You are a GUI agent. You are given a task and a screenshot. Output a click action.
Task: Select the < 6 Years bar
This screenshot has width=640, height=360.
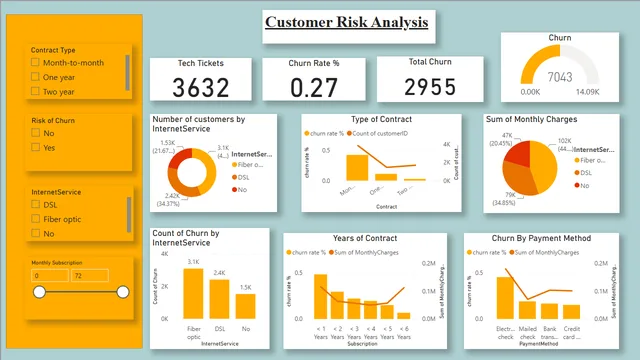click(404, 316)
